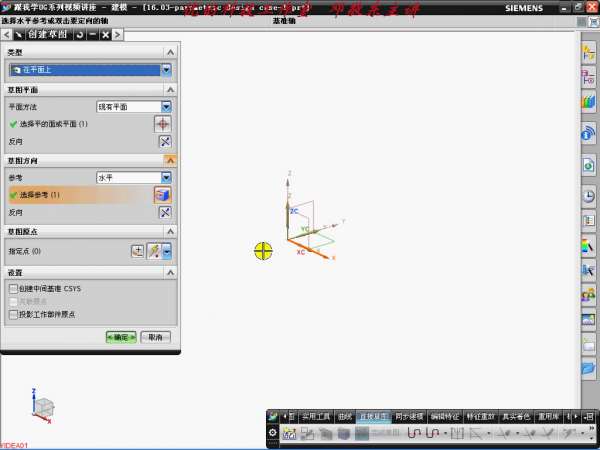This screenshot has width=600, height=450.
Task: Switch to the 曲线 tab
Action: tap(345, 415)
